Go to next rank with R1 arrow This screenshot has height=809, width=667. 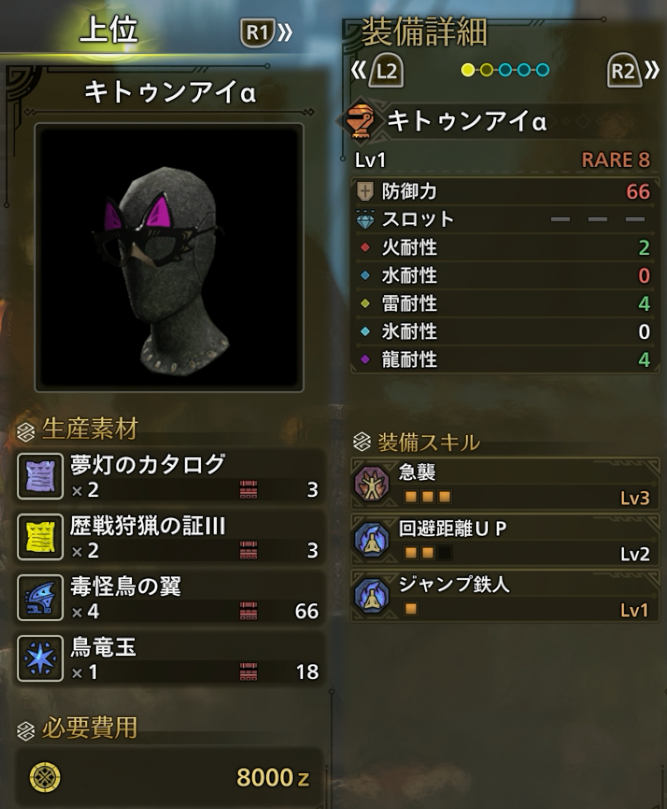[266, 33]
